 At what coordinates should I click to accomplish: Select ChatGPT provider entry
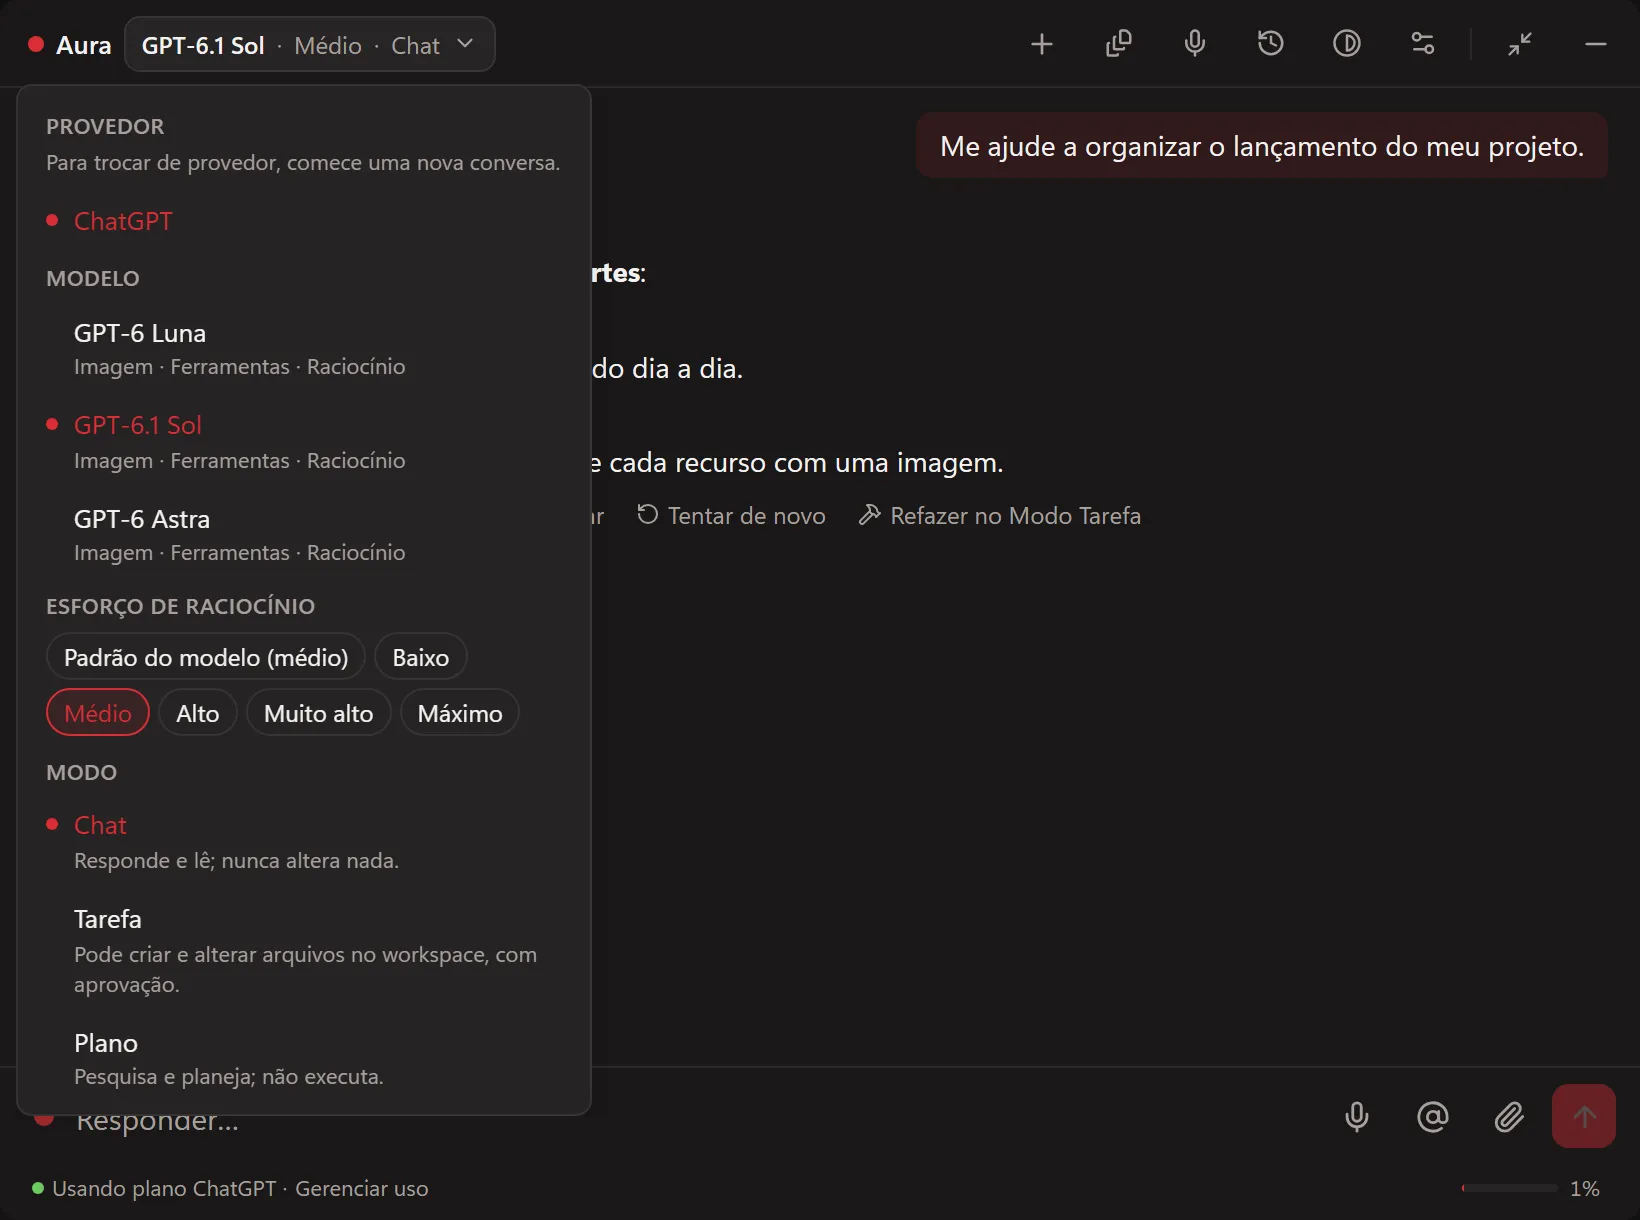tap(304, 221)
